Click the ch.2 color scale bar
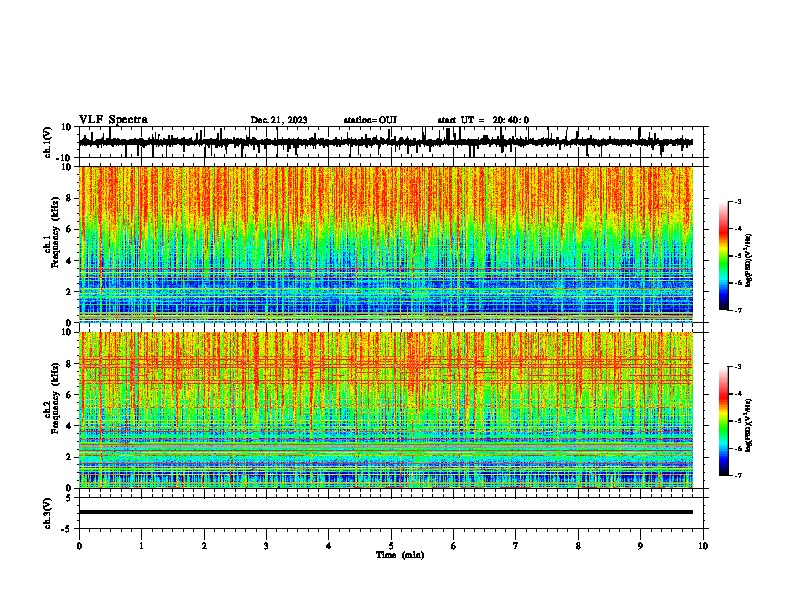Image resolution: width=792 pixels, height=612 pixels. (x=723, y=421)
